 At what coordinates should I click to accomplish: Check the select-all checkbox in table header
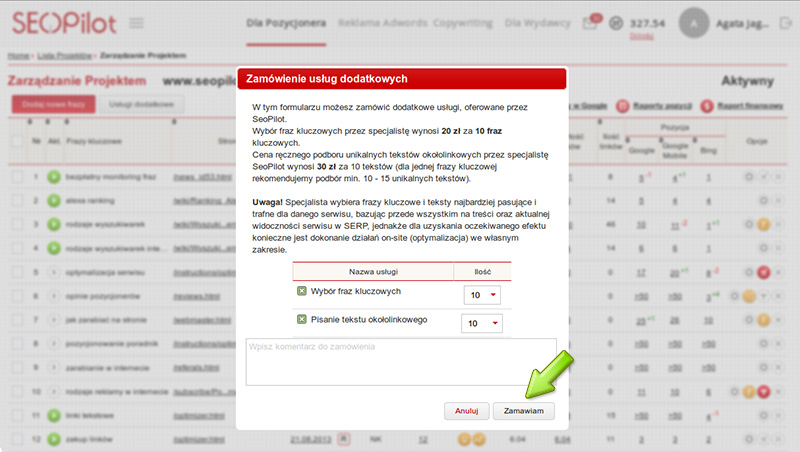click(17, 142)
